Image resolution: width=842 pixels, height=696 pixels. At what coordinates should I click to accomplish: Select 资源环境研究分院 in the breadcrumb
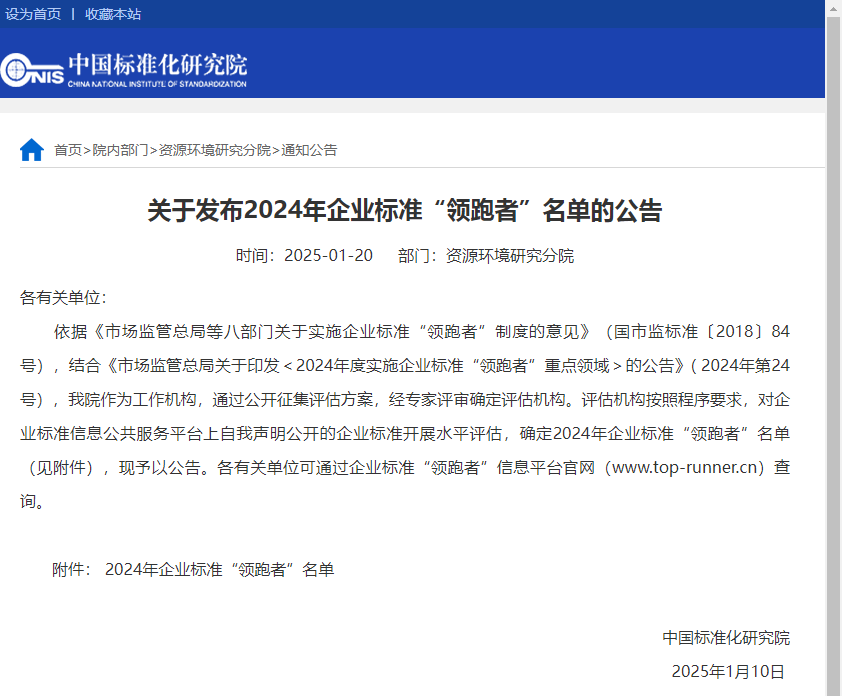pyautogui.click(x=214, y=150)
